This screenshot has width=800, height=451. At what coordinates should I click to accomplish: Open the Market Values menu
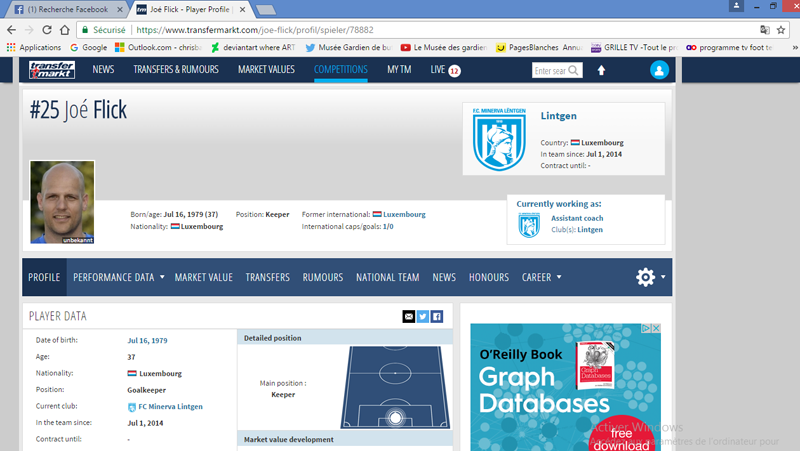[x=266, y=69]
